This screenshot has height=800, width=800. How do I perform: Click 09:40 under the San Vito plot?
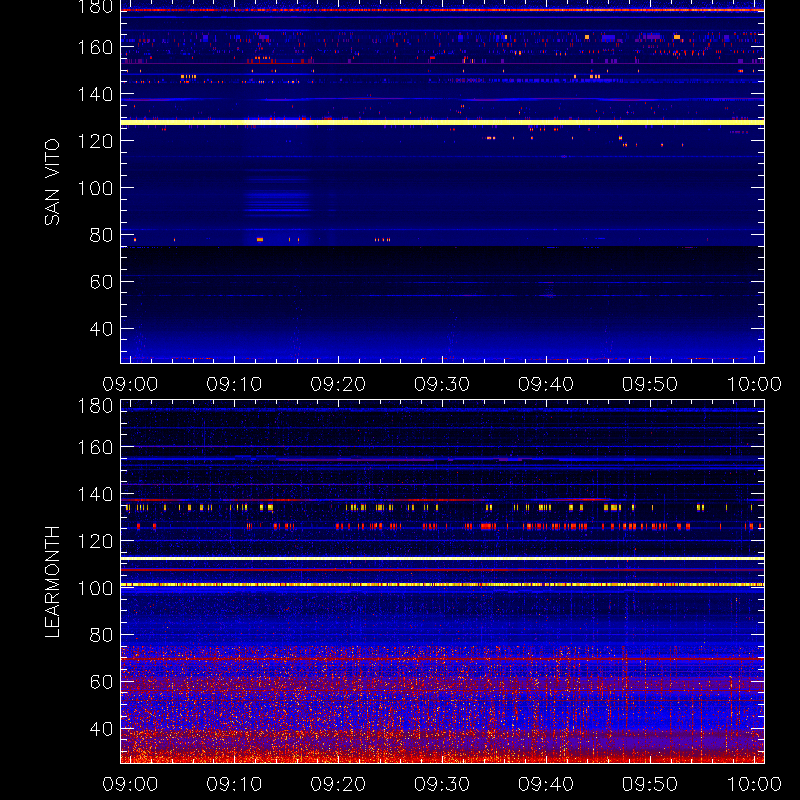click(x=546, y=384)
